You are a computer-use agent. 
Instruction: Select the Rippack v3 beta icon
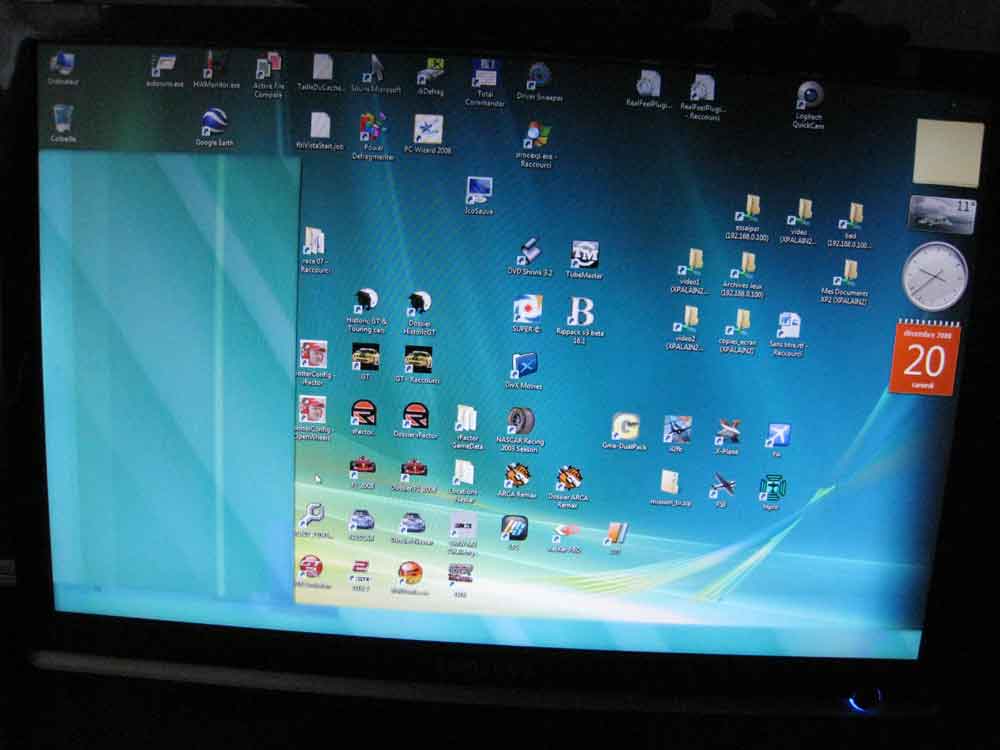(x=580, y=321)
